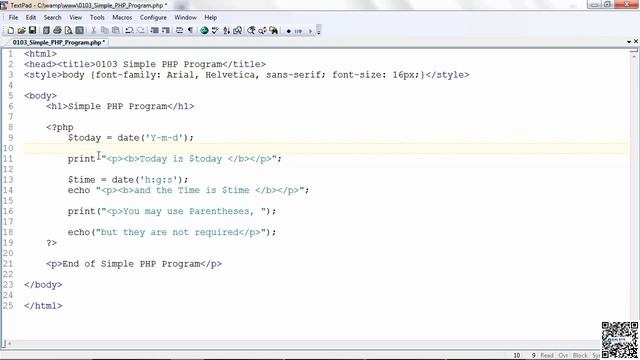This screenshot has width=640, height=360.
Task: Click the Manage Files toolbar icon
Action: pyautogui.click(x=46, y=31)
